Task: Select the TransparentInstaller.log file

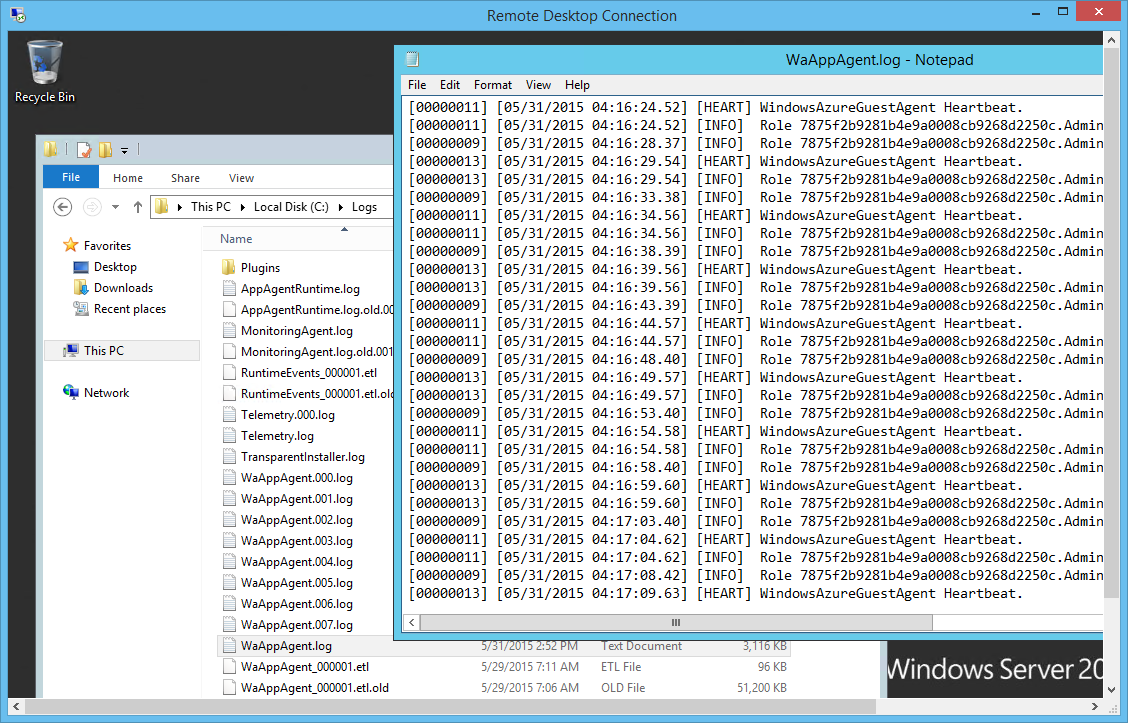Action: pyautogui.click(x=302, y=457)
